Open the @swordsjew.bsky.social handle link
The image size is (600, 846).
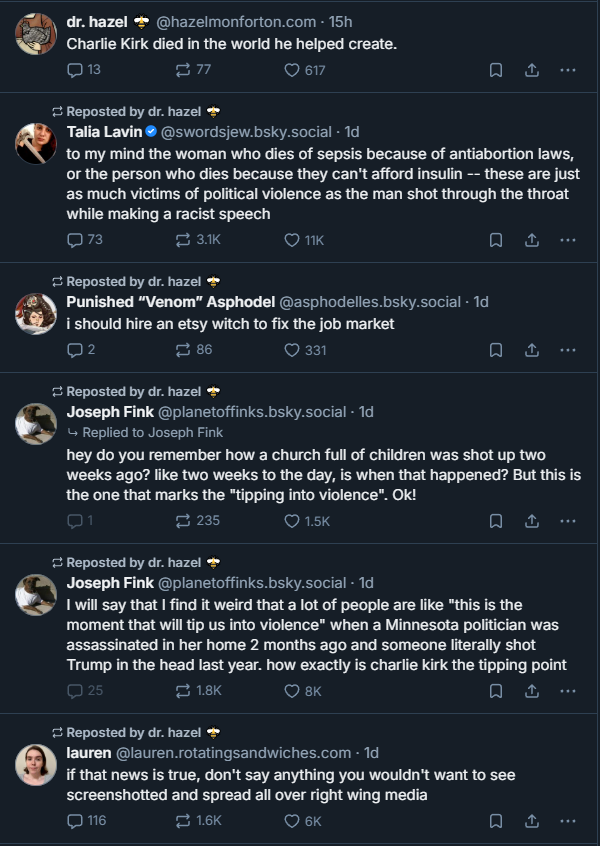point(256,131)
